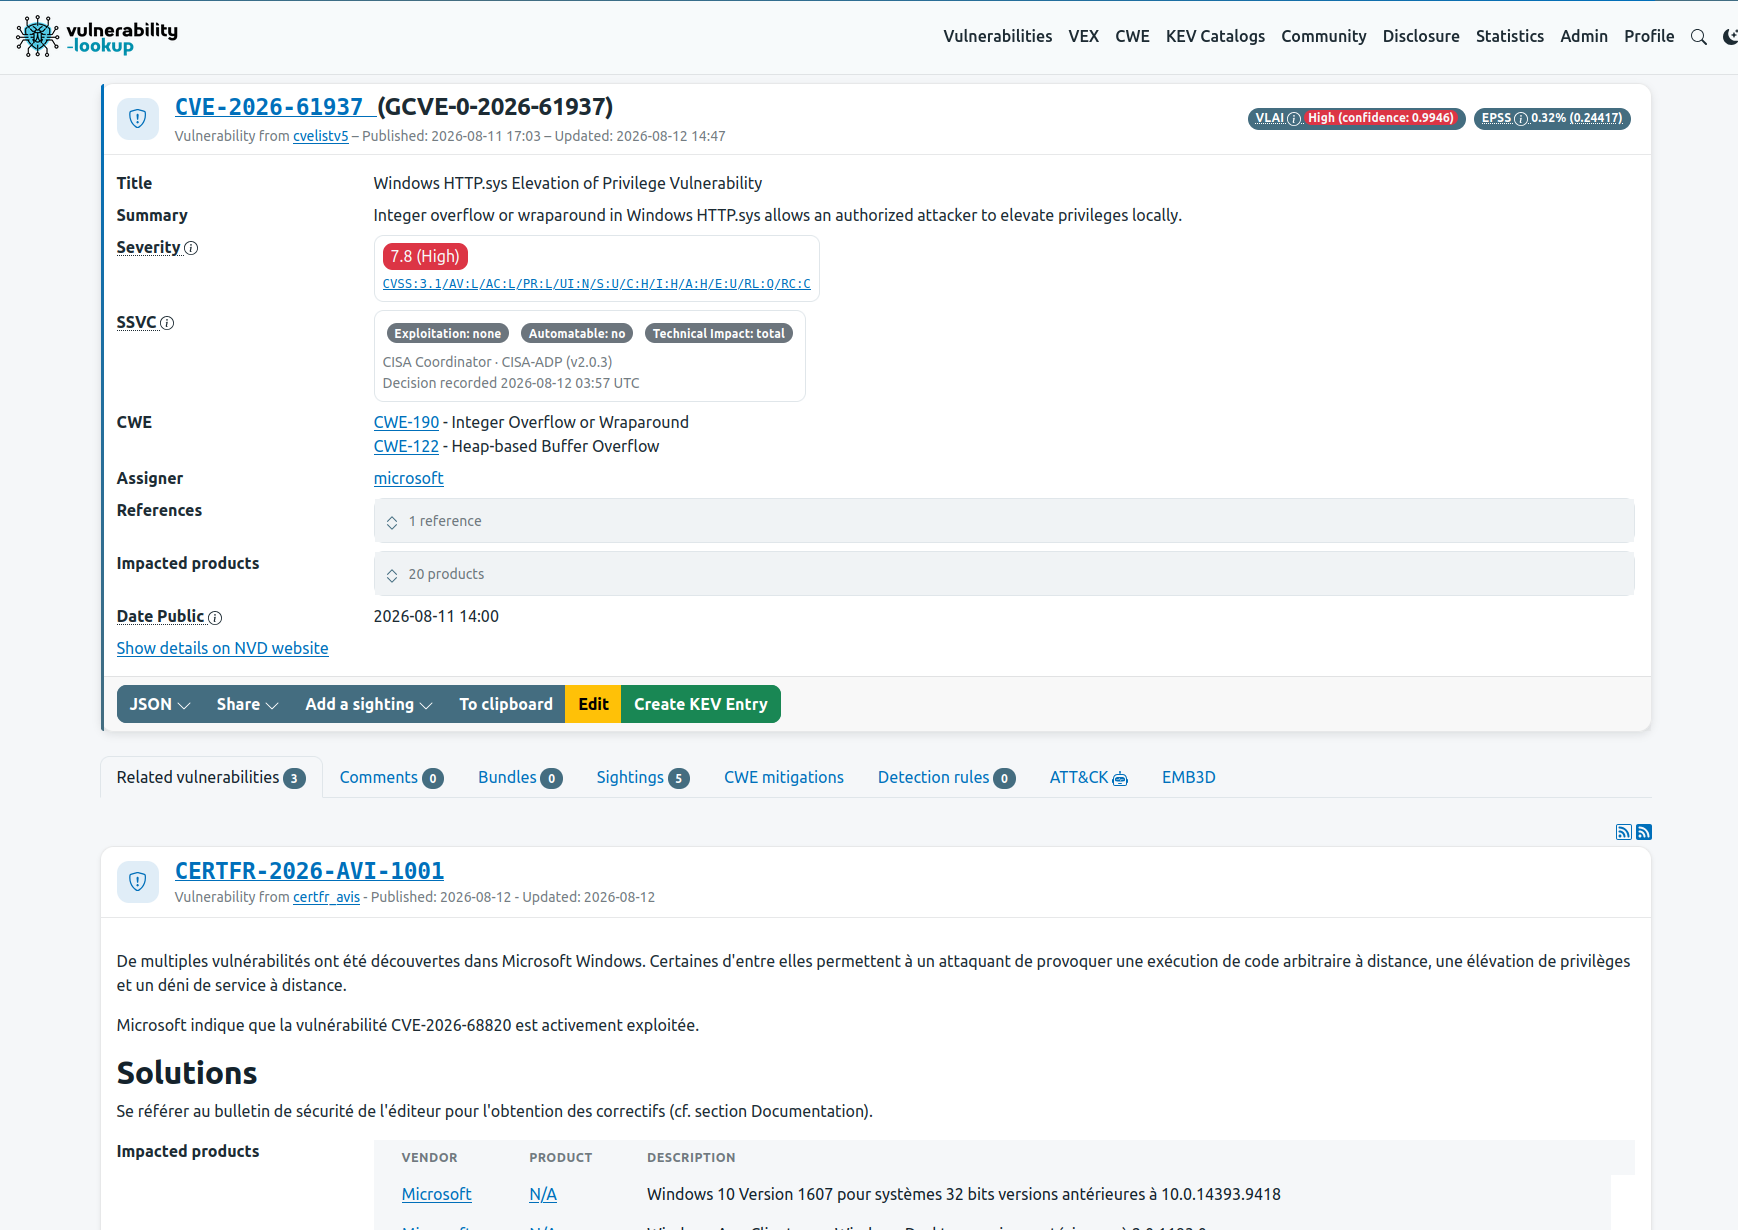Image resolution: width=1738 pixels, height=1230 pixels.
Task: Click the shield icon beside CERTFR-2026-AVI-1001
Action: click(138, 882)
